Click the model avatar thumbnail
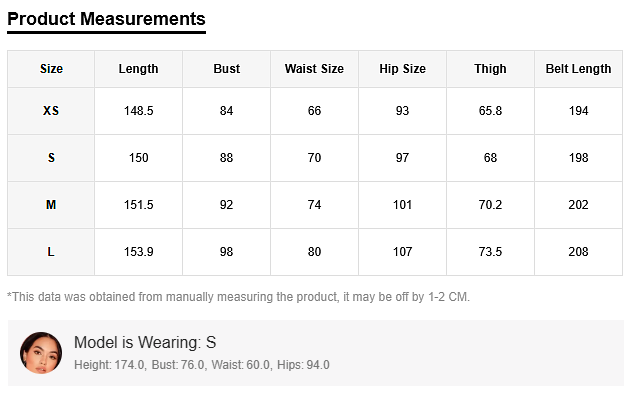This screenshot has width=627, height=411. click(x=41, y=353)
